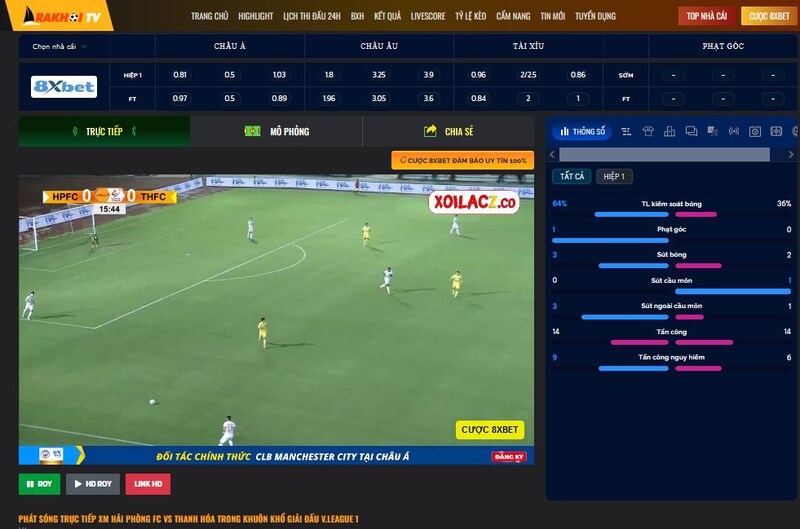Open the timeline events list icon

(626, 132)
